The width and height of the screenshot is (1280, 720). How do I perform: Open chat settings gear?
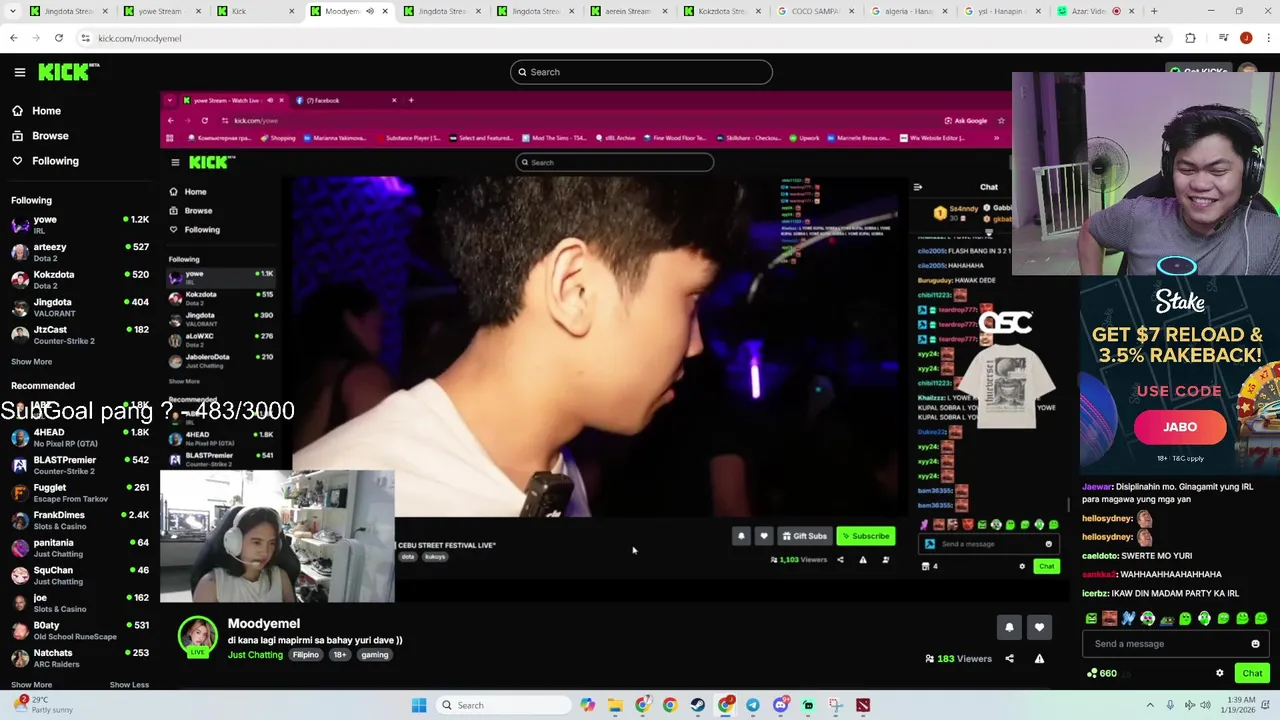pos(1220,673)
